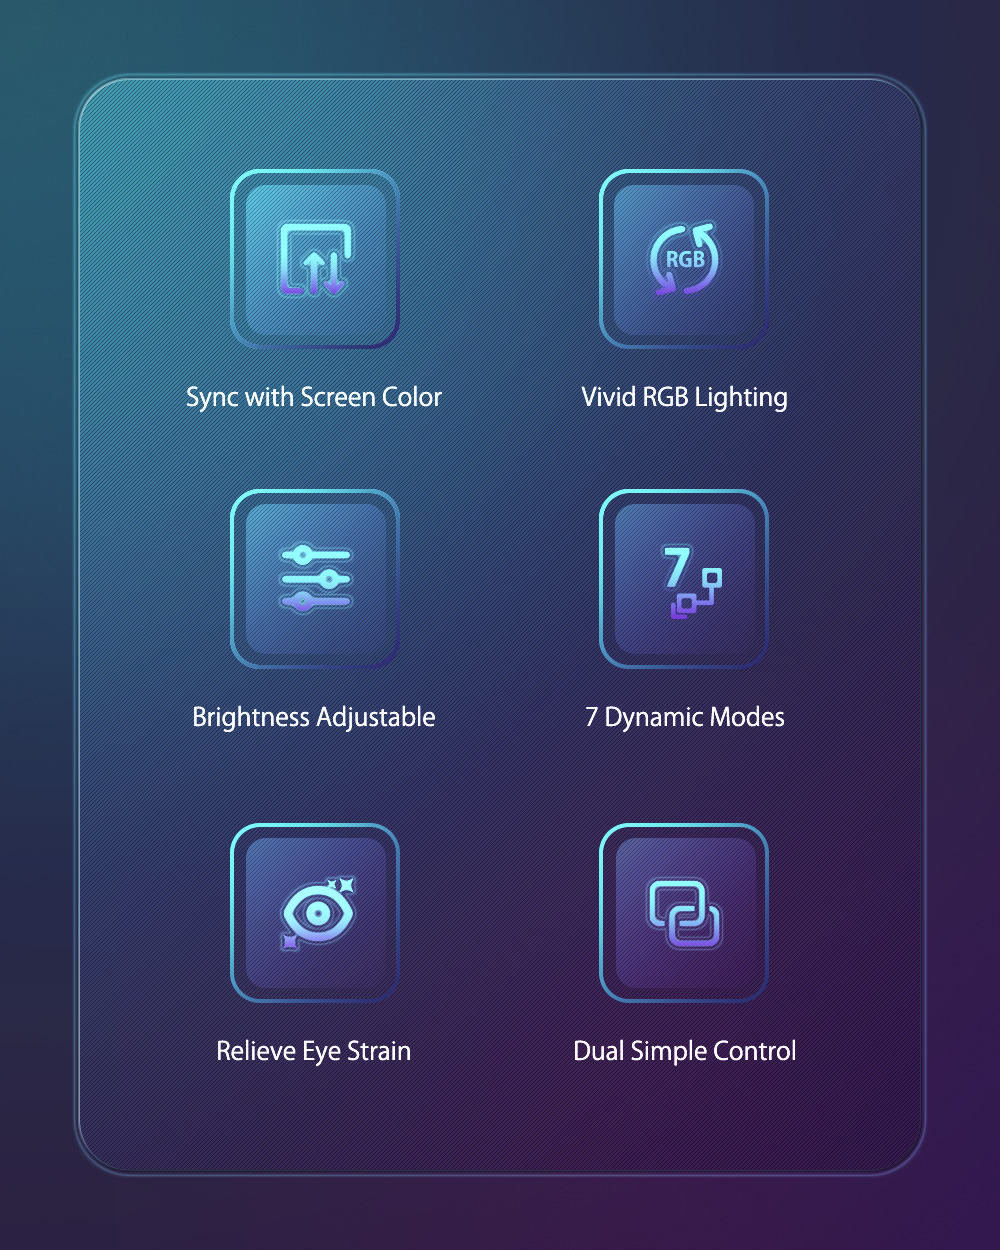The image size is (1000, 1250).
Task: Click the "Dual Simple Control" label
Action: [685, 1051]
